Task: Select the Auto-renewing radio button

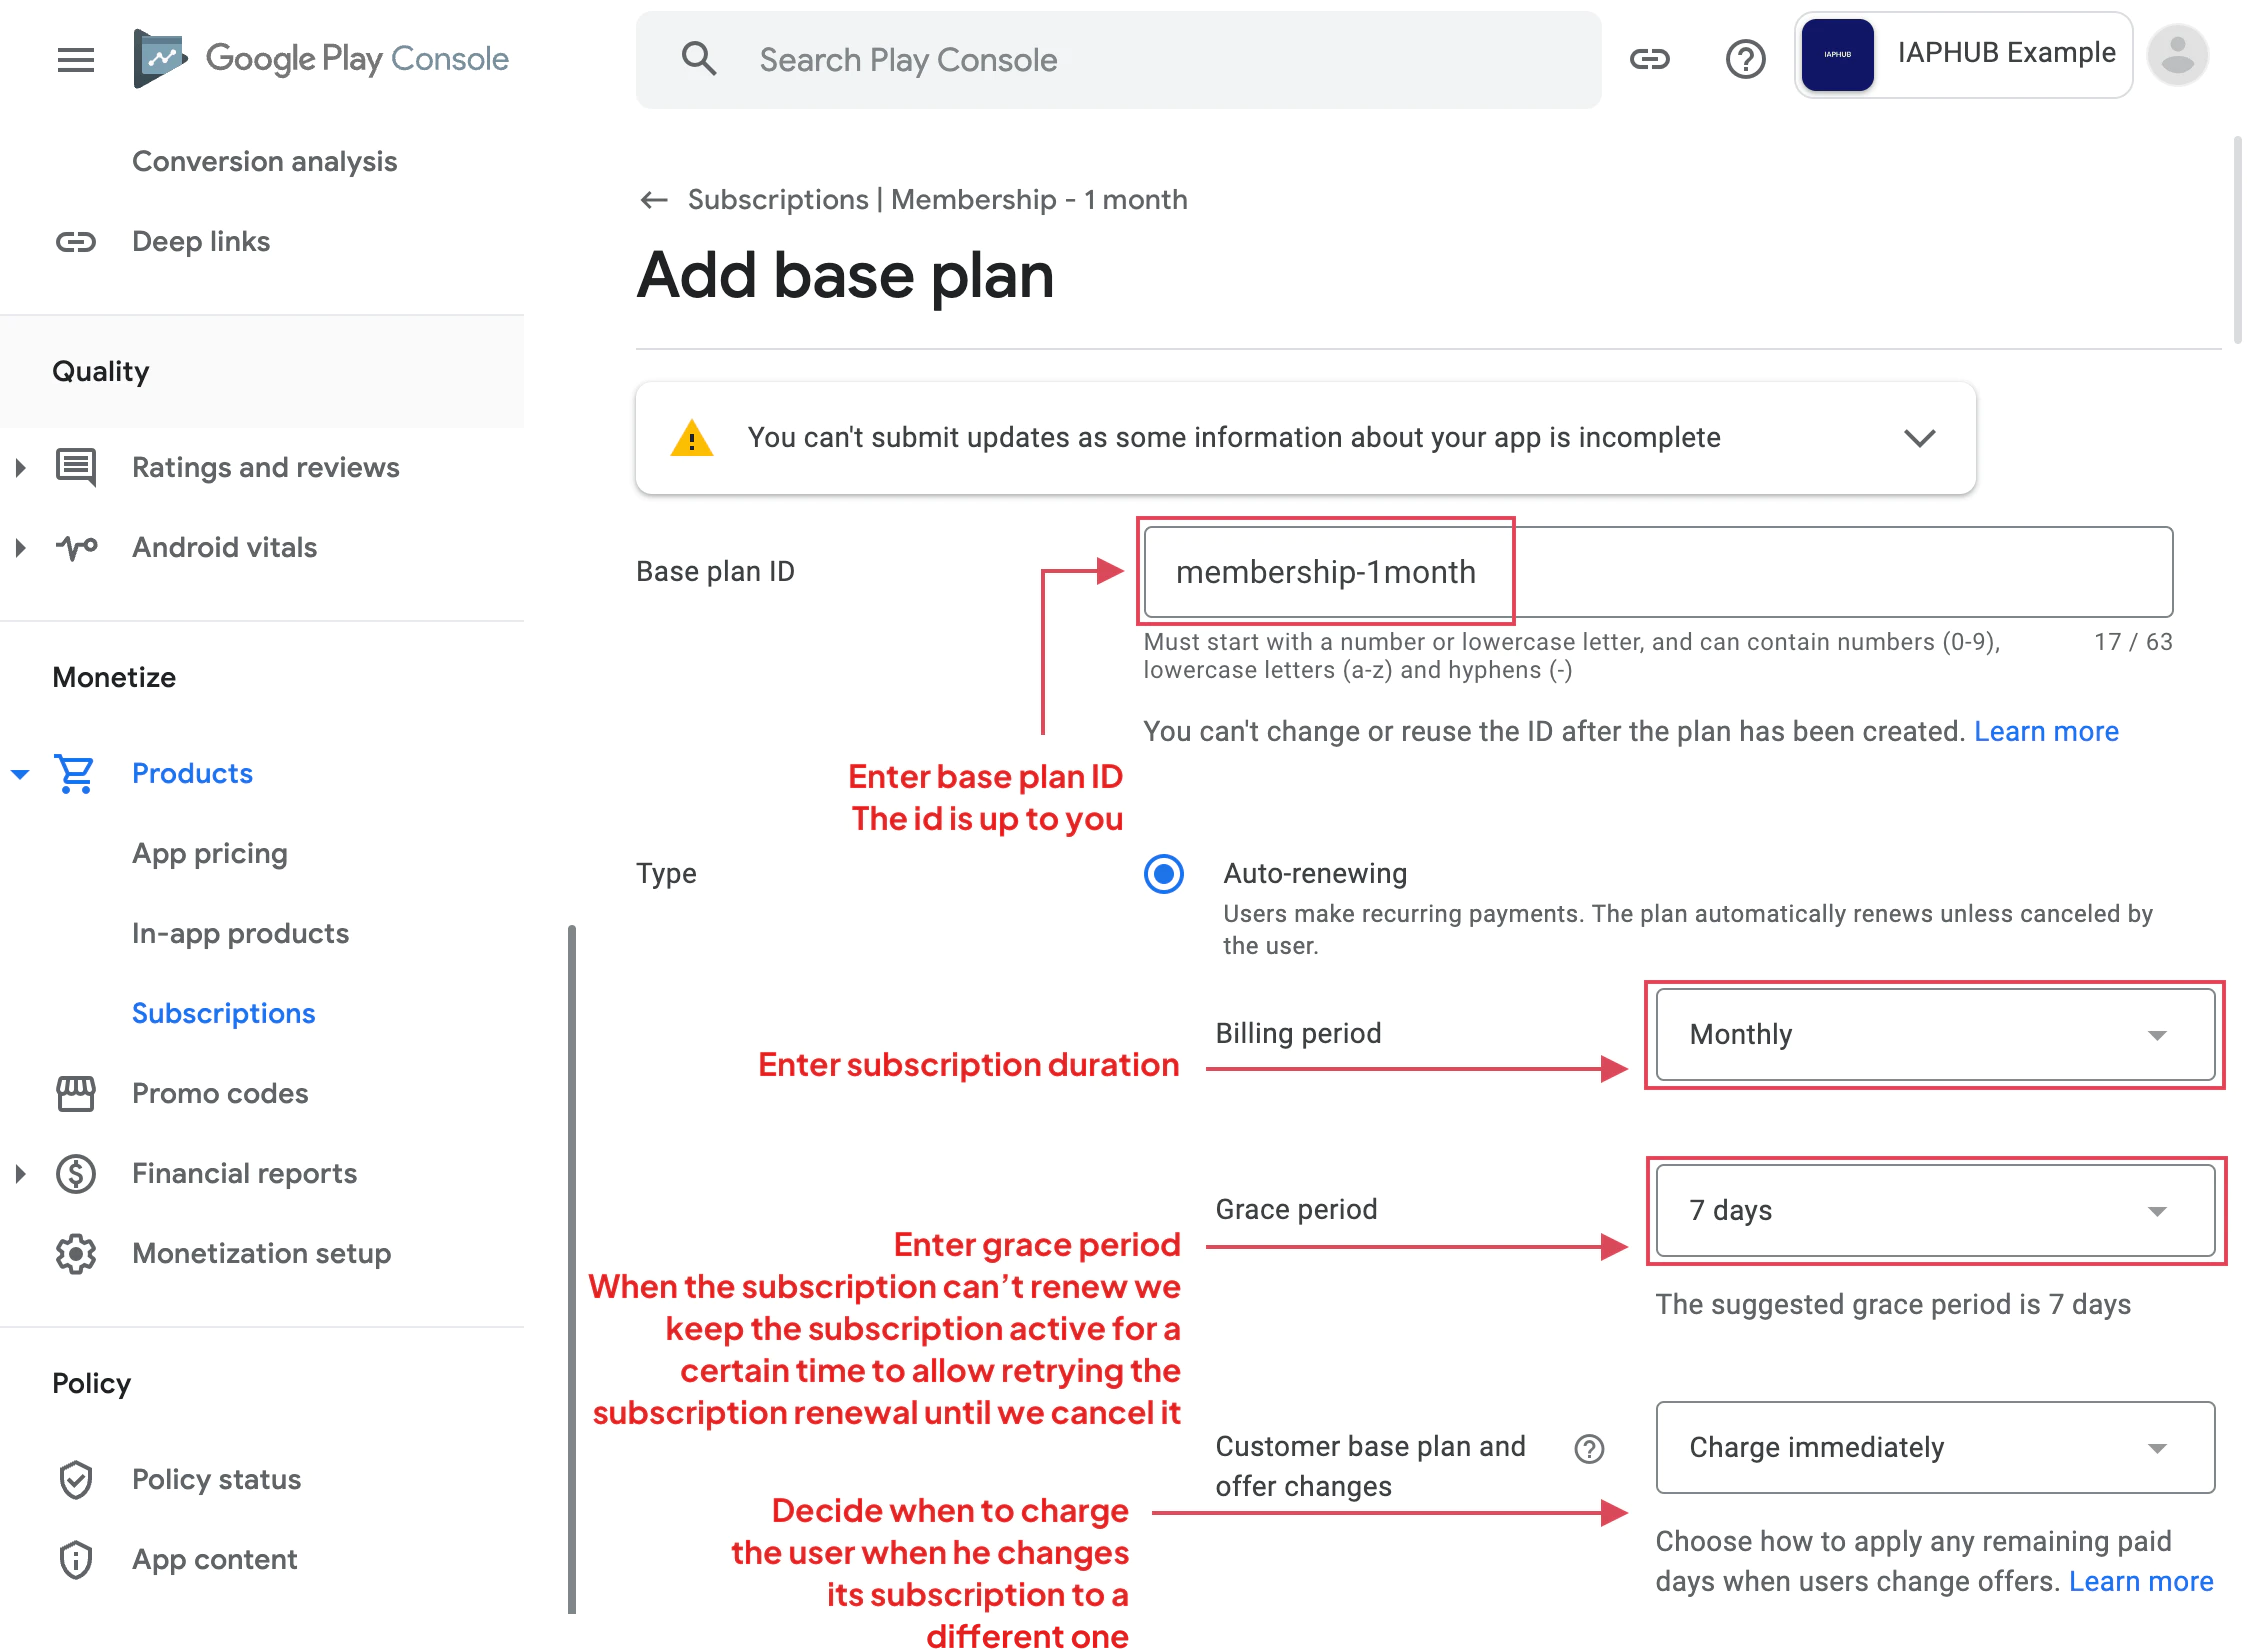Action: tap(1163, 875)
